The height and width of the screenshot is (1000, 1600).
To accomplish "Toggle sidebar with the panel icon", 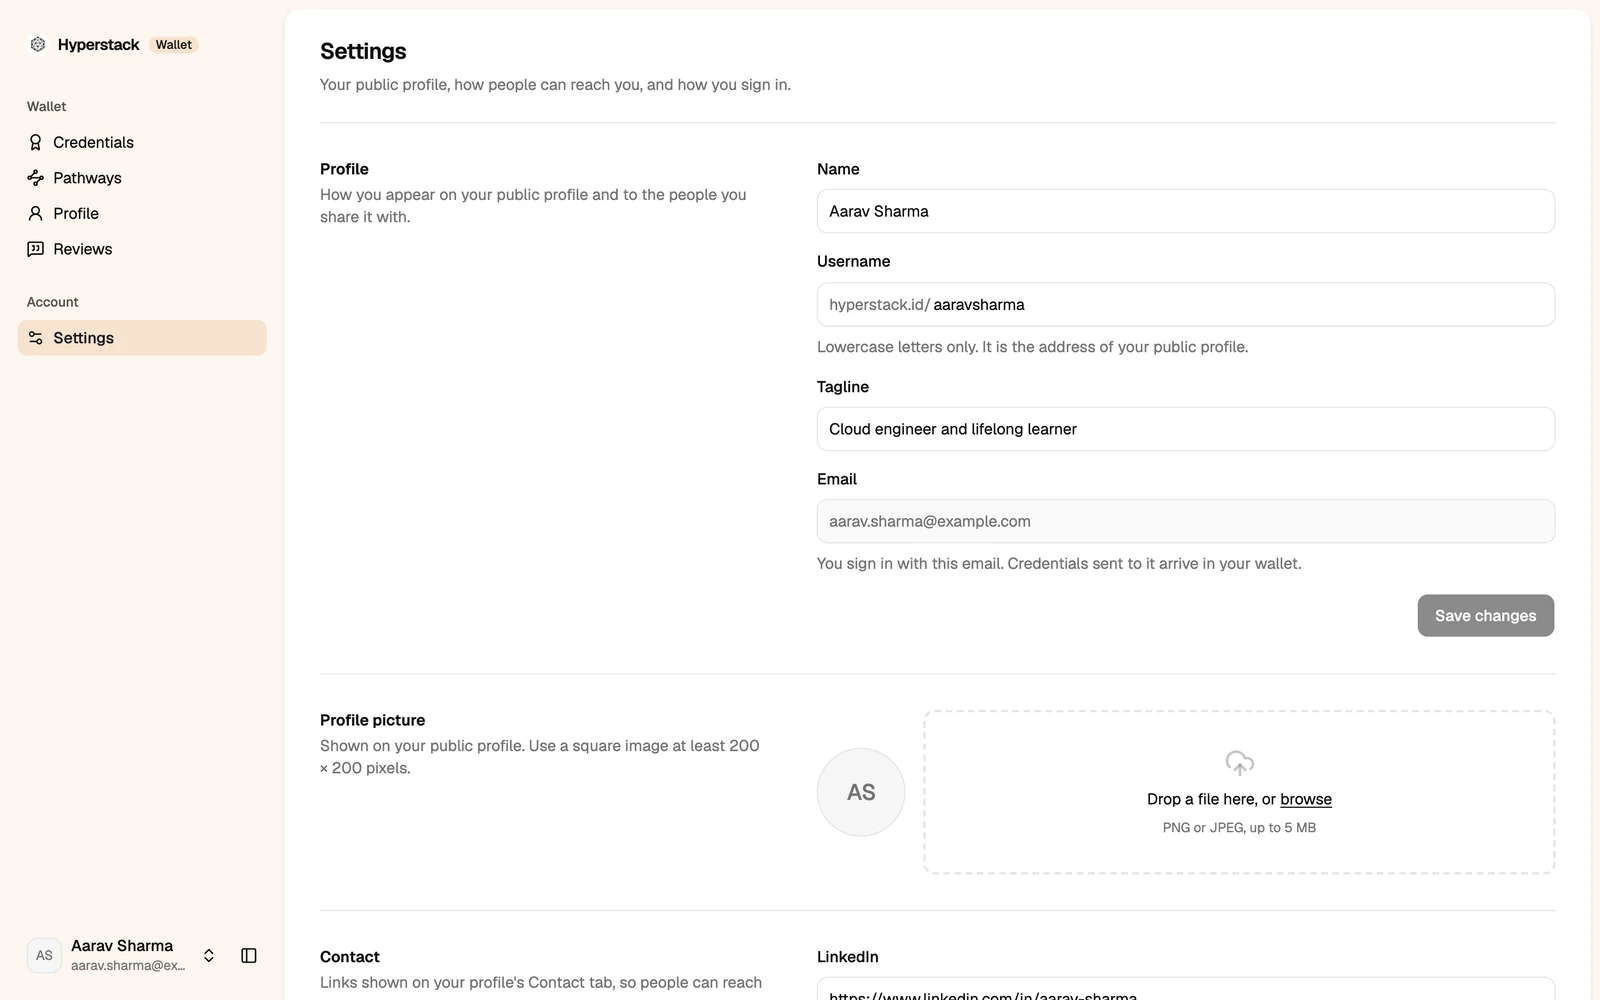I will click(x=249, y=956).
